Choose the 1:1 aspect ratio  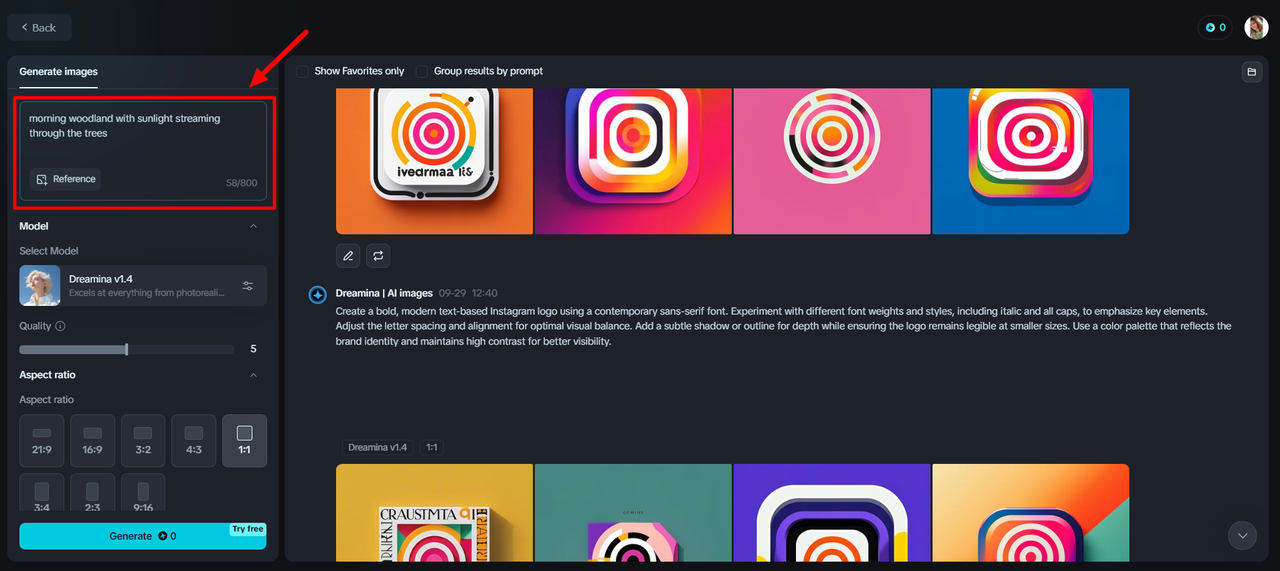245,441
